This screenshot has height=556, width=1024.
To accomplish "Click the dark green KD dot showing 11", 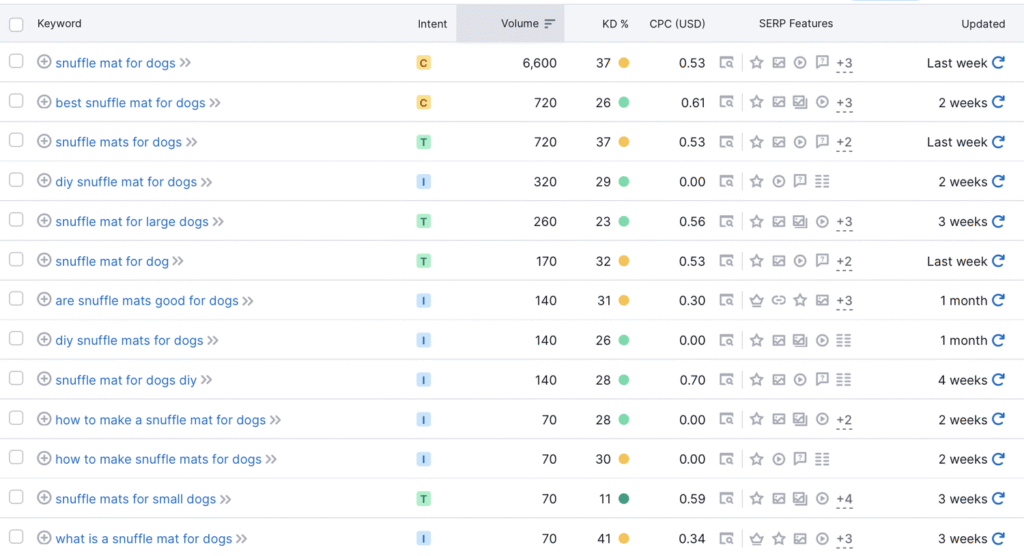I will (623, 499).
